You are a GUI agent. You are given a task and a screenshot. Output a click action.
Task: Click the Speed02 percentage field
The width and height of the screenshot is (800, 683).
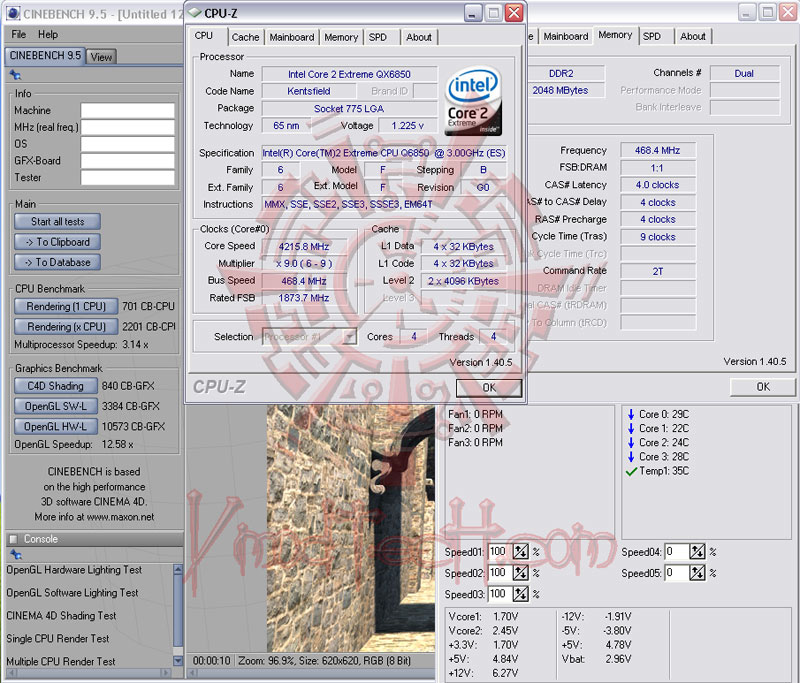[499, 573]
